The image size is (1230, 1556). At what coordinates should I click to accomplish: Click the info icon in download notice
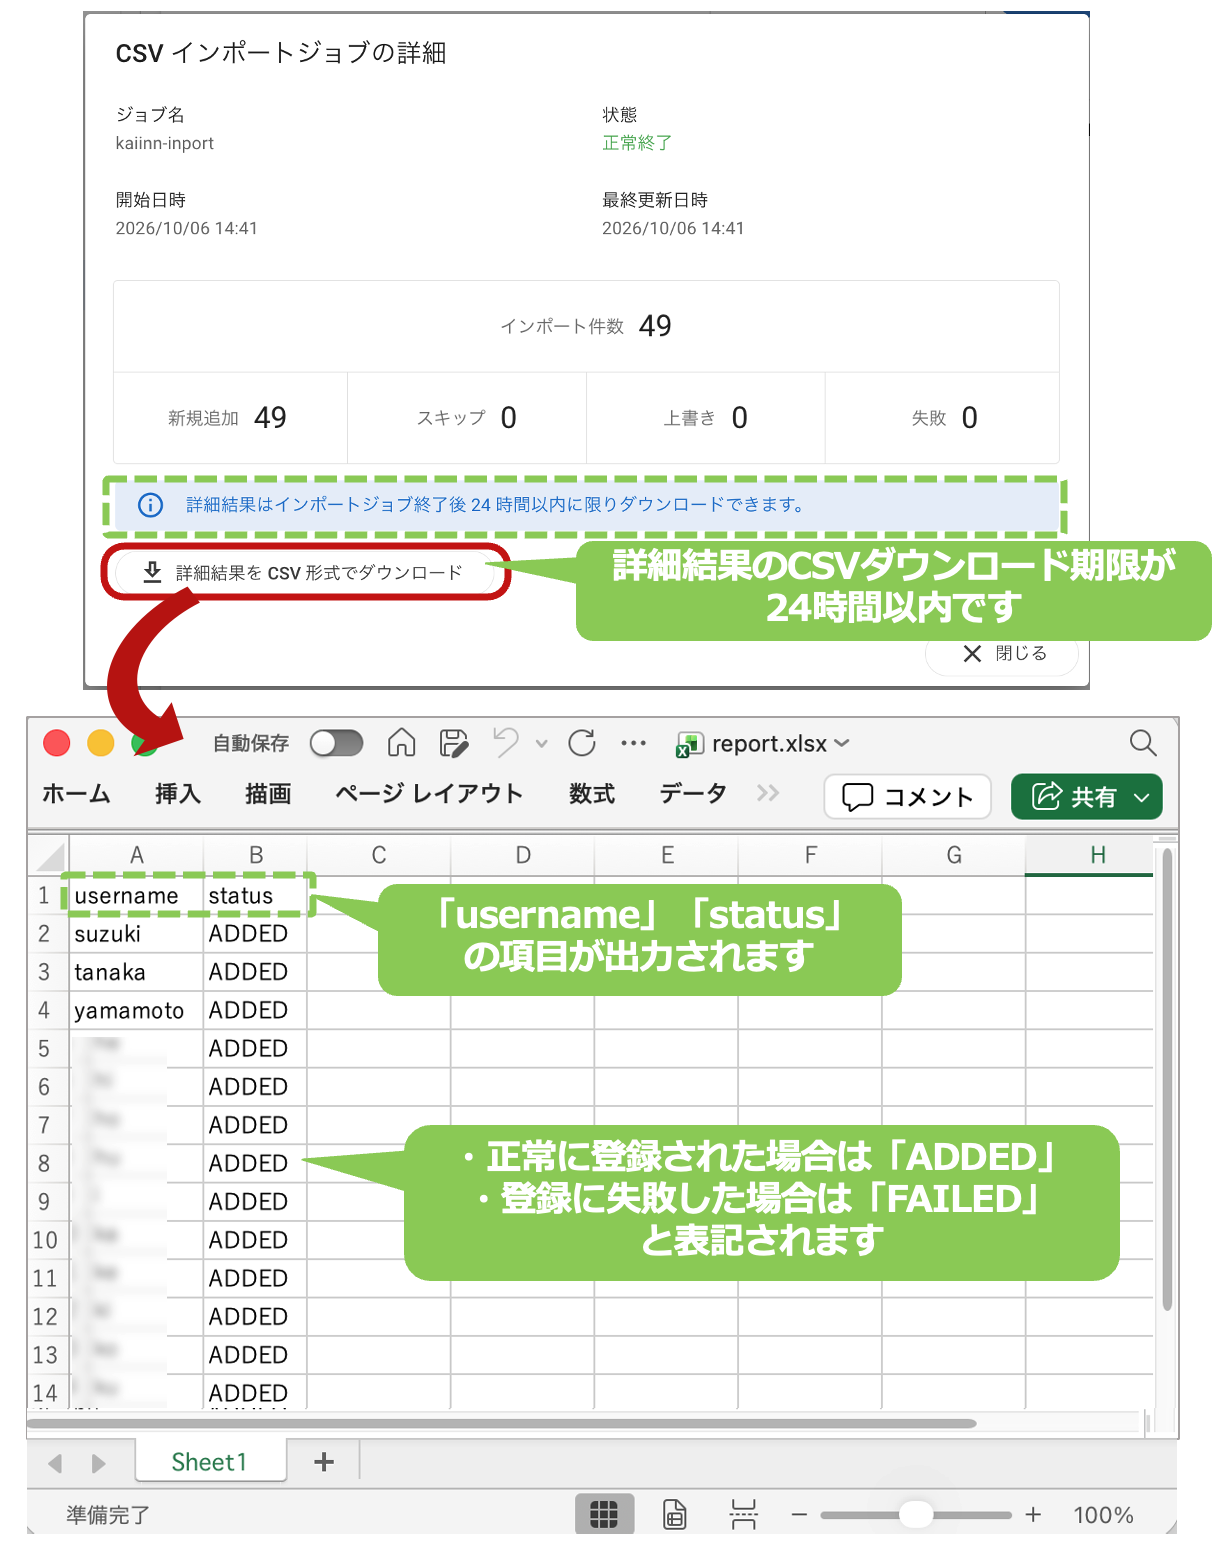(x=150, y=505)
